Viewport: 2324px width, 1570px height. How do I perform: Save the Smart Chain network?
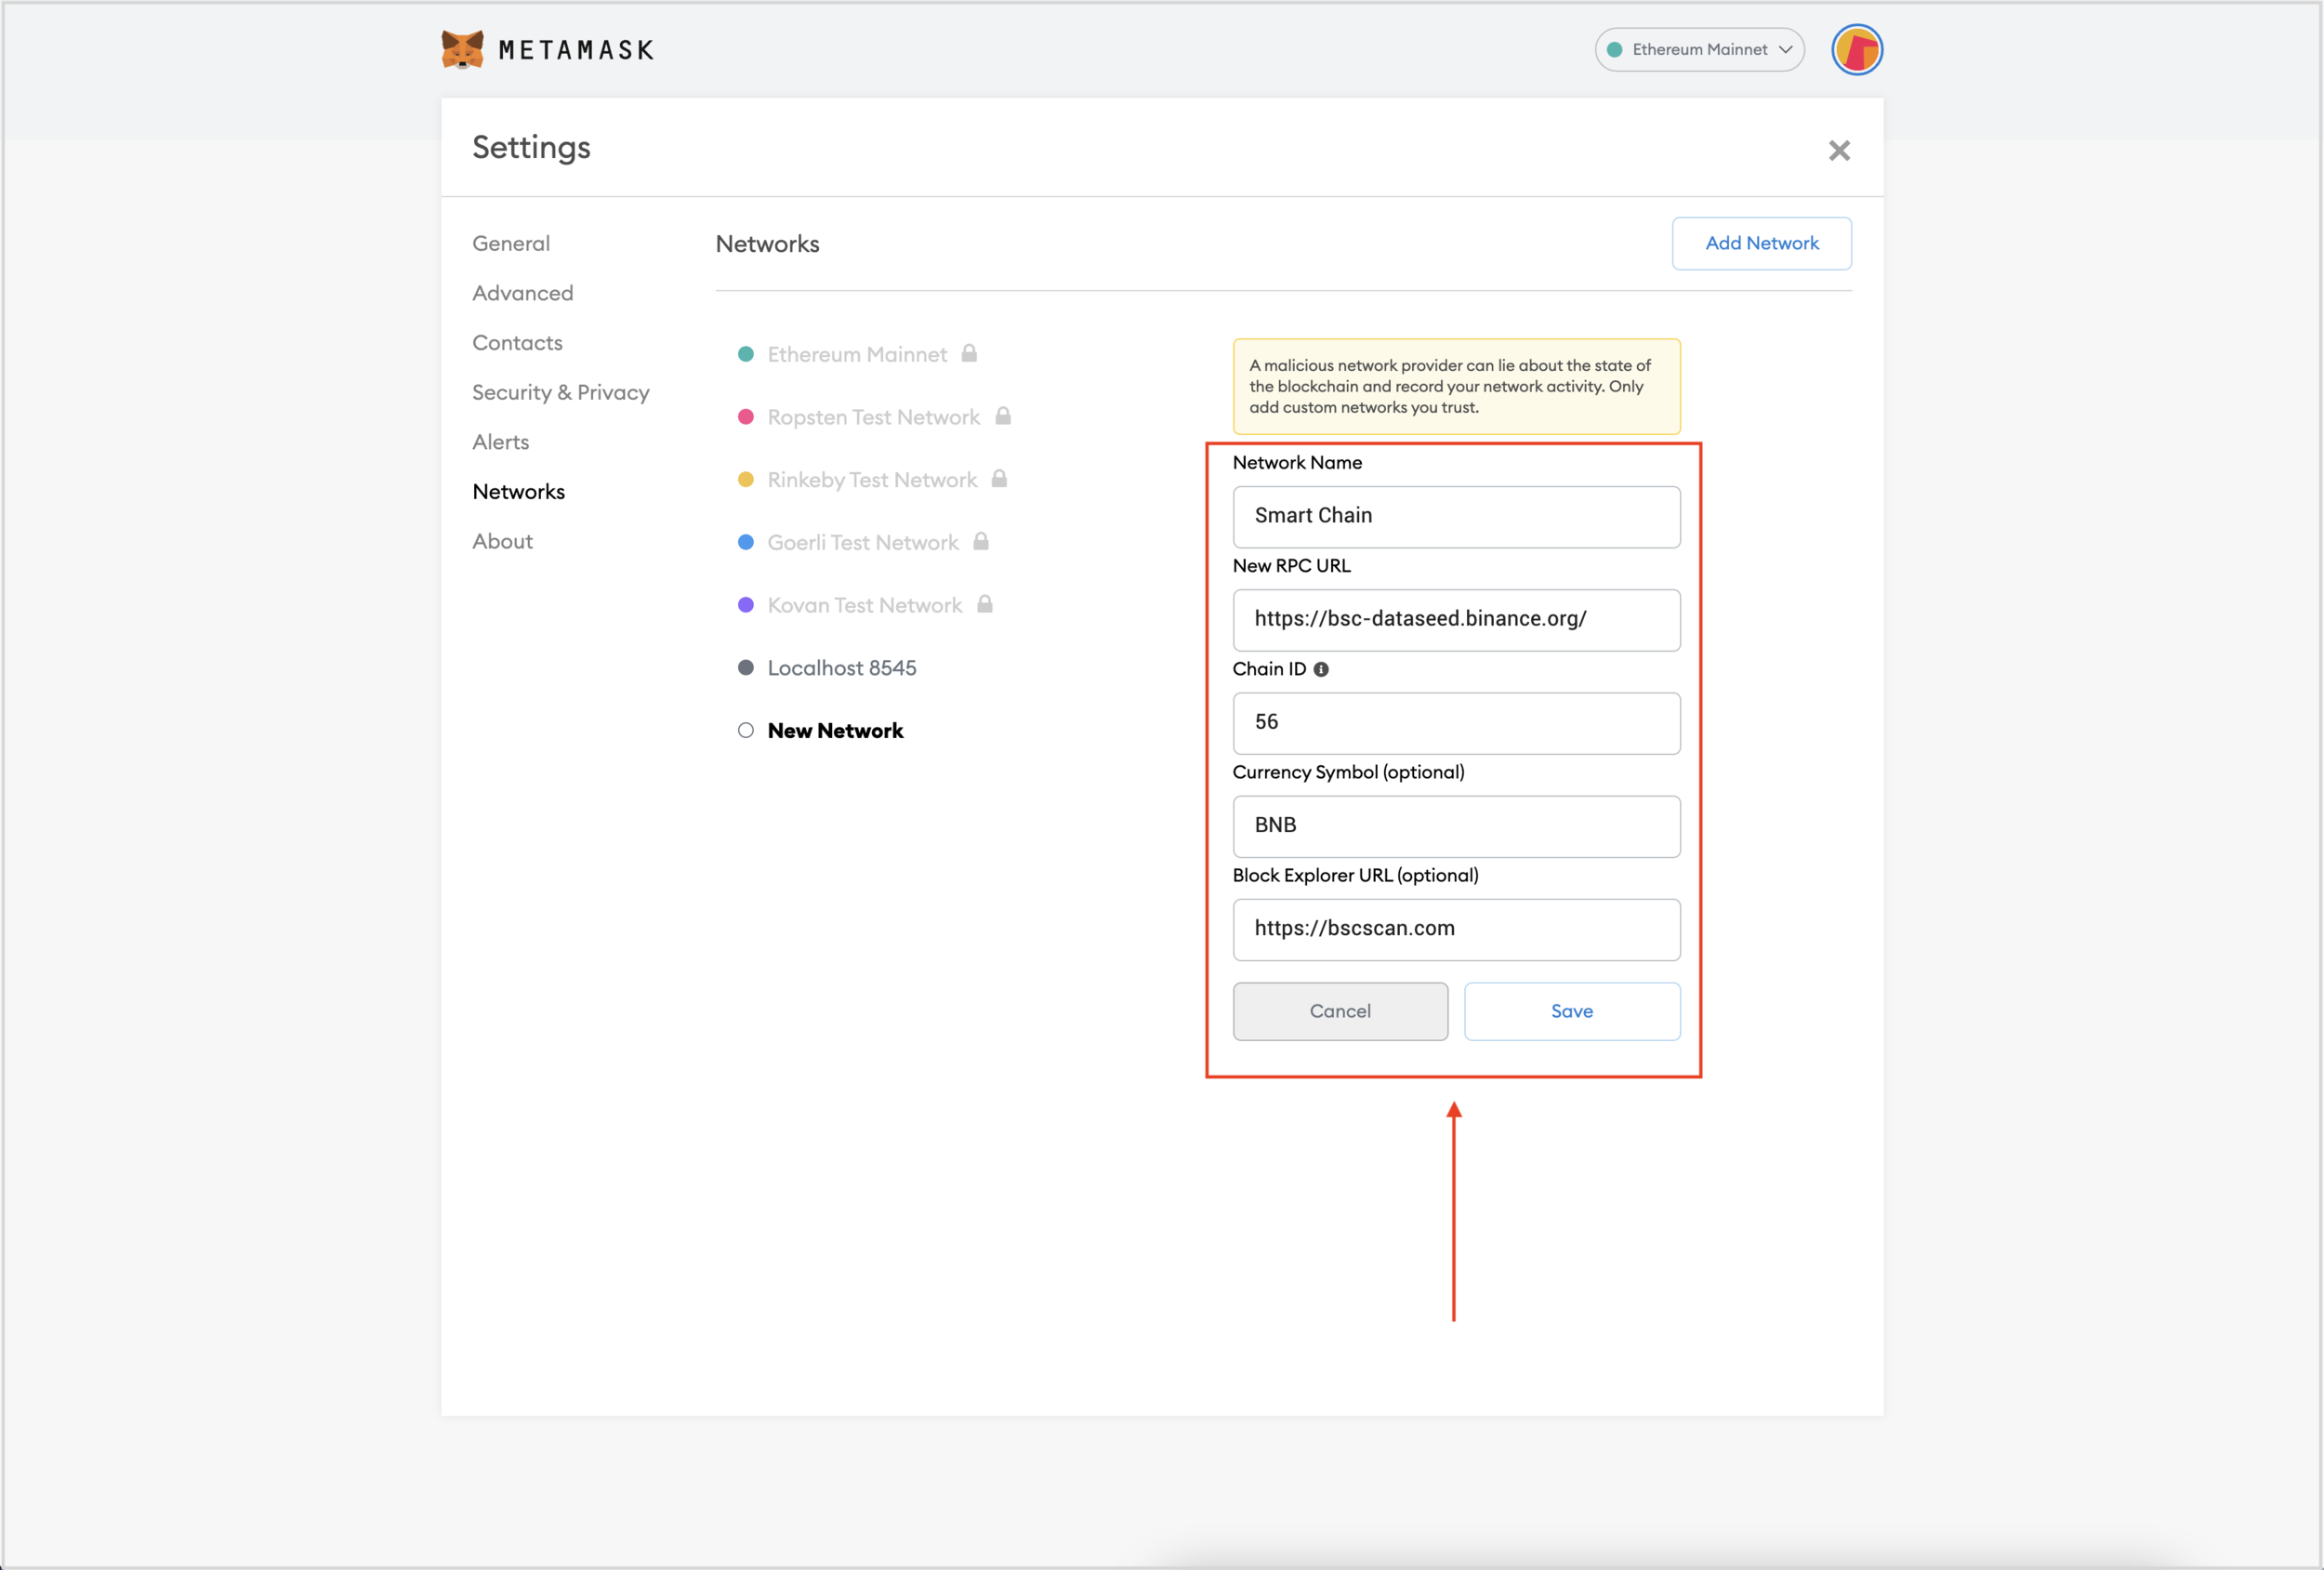(1571, 1011)
